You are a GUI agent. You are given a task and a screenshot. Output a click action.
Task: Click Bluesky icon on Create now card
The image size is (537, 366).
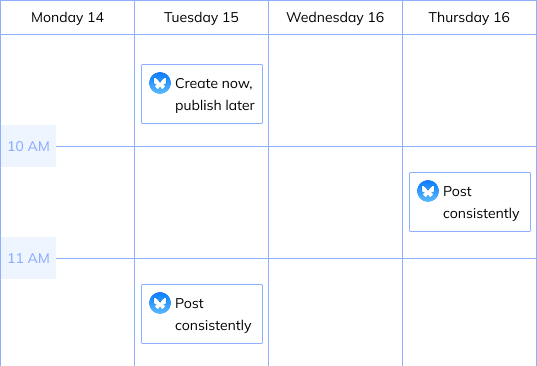coord(160,83)
